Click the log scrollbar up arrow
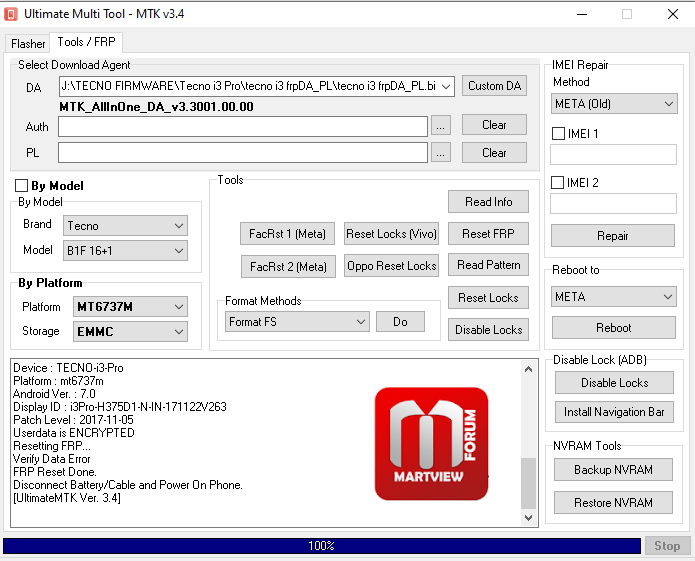 tap(528, 369)
